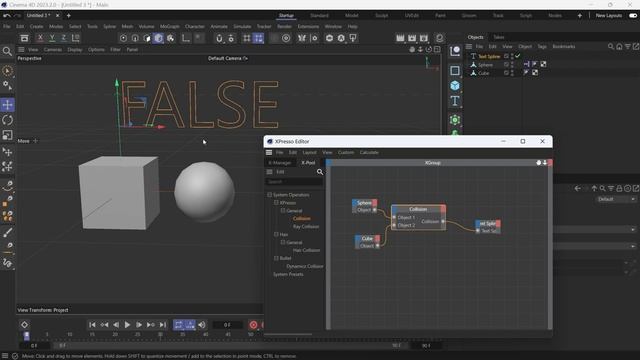Click the Text spline tool icon
The width and height of the screenshot is (640, 360).
click(x=455, y=101)
